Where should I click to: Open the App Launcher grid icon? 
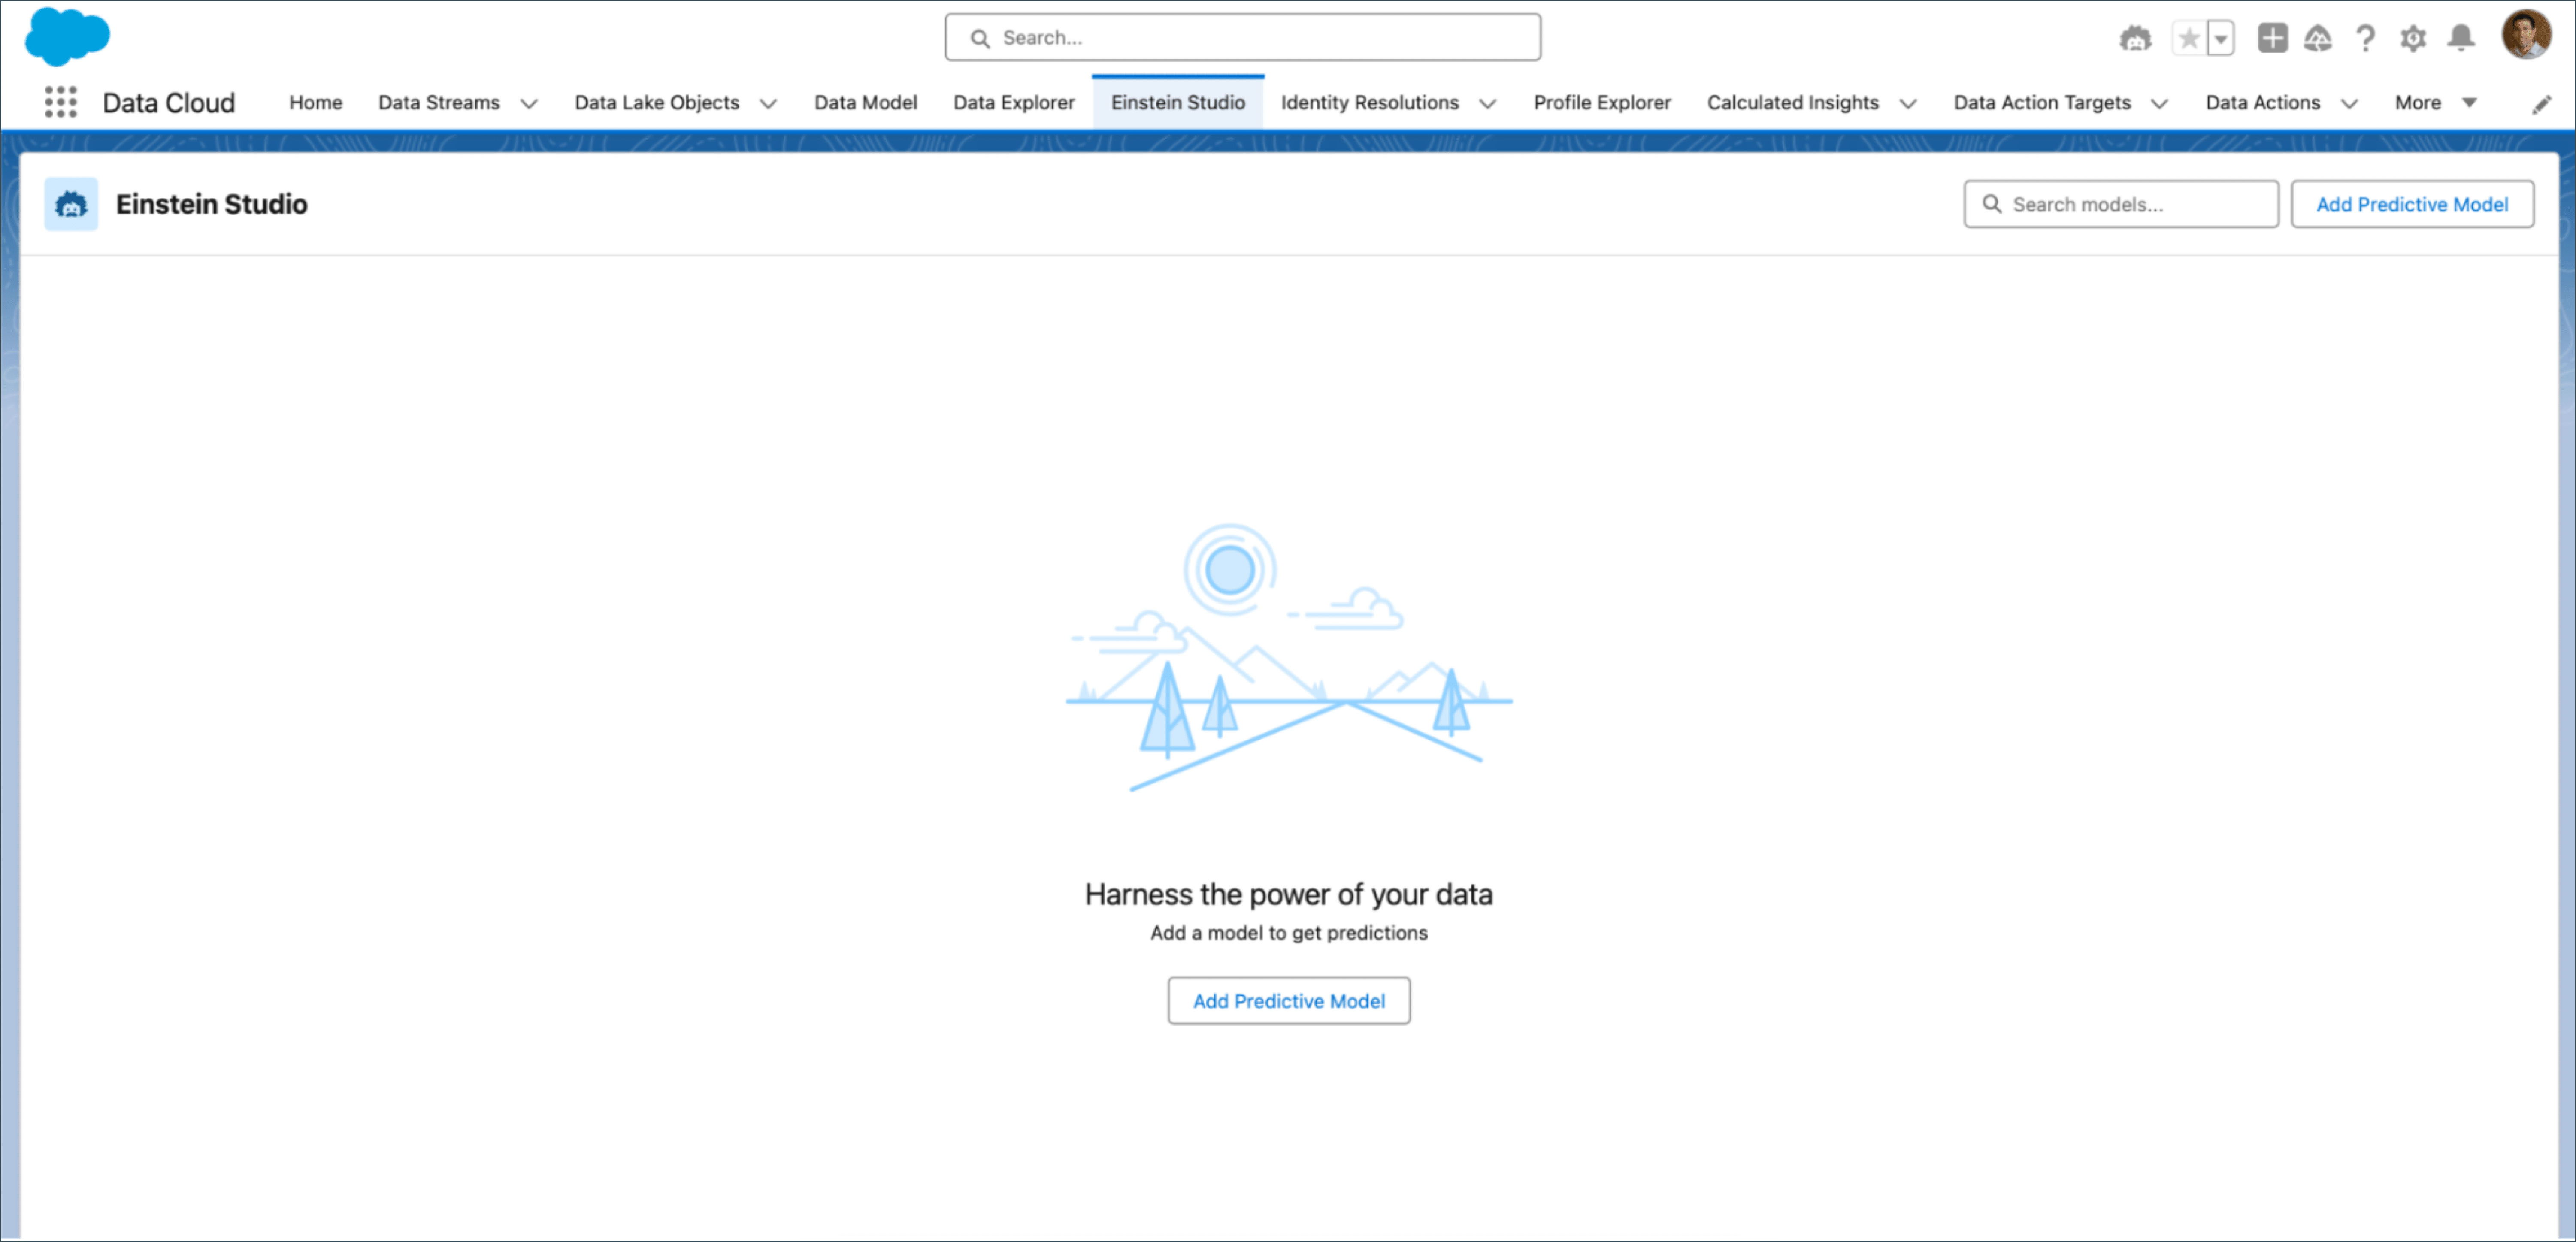pyautogui.click(x=60, y=102)
